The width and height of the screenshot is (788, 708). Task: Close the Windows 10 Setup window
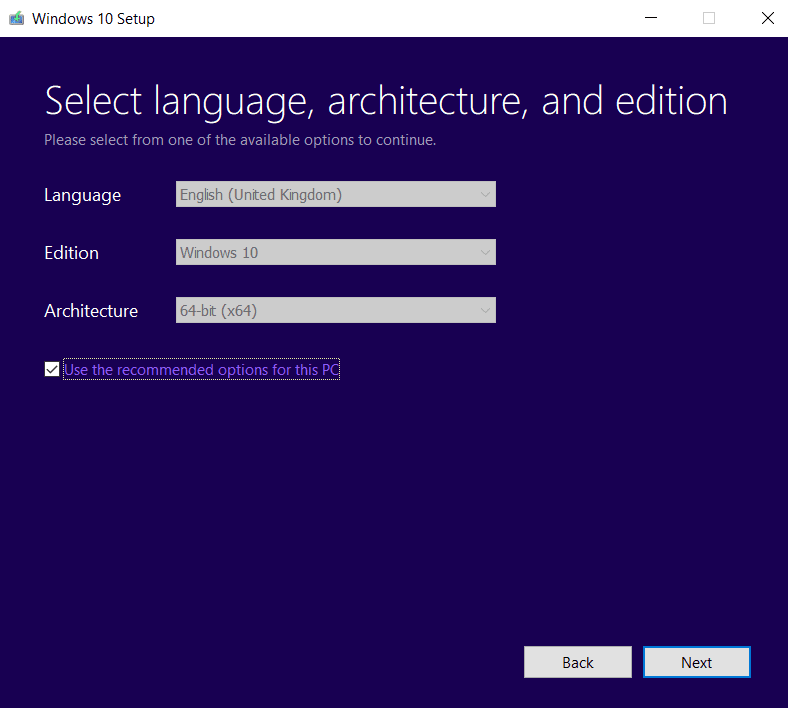(767, 18)
